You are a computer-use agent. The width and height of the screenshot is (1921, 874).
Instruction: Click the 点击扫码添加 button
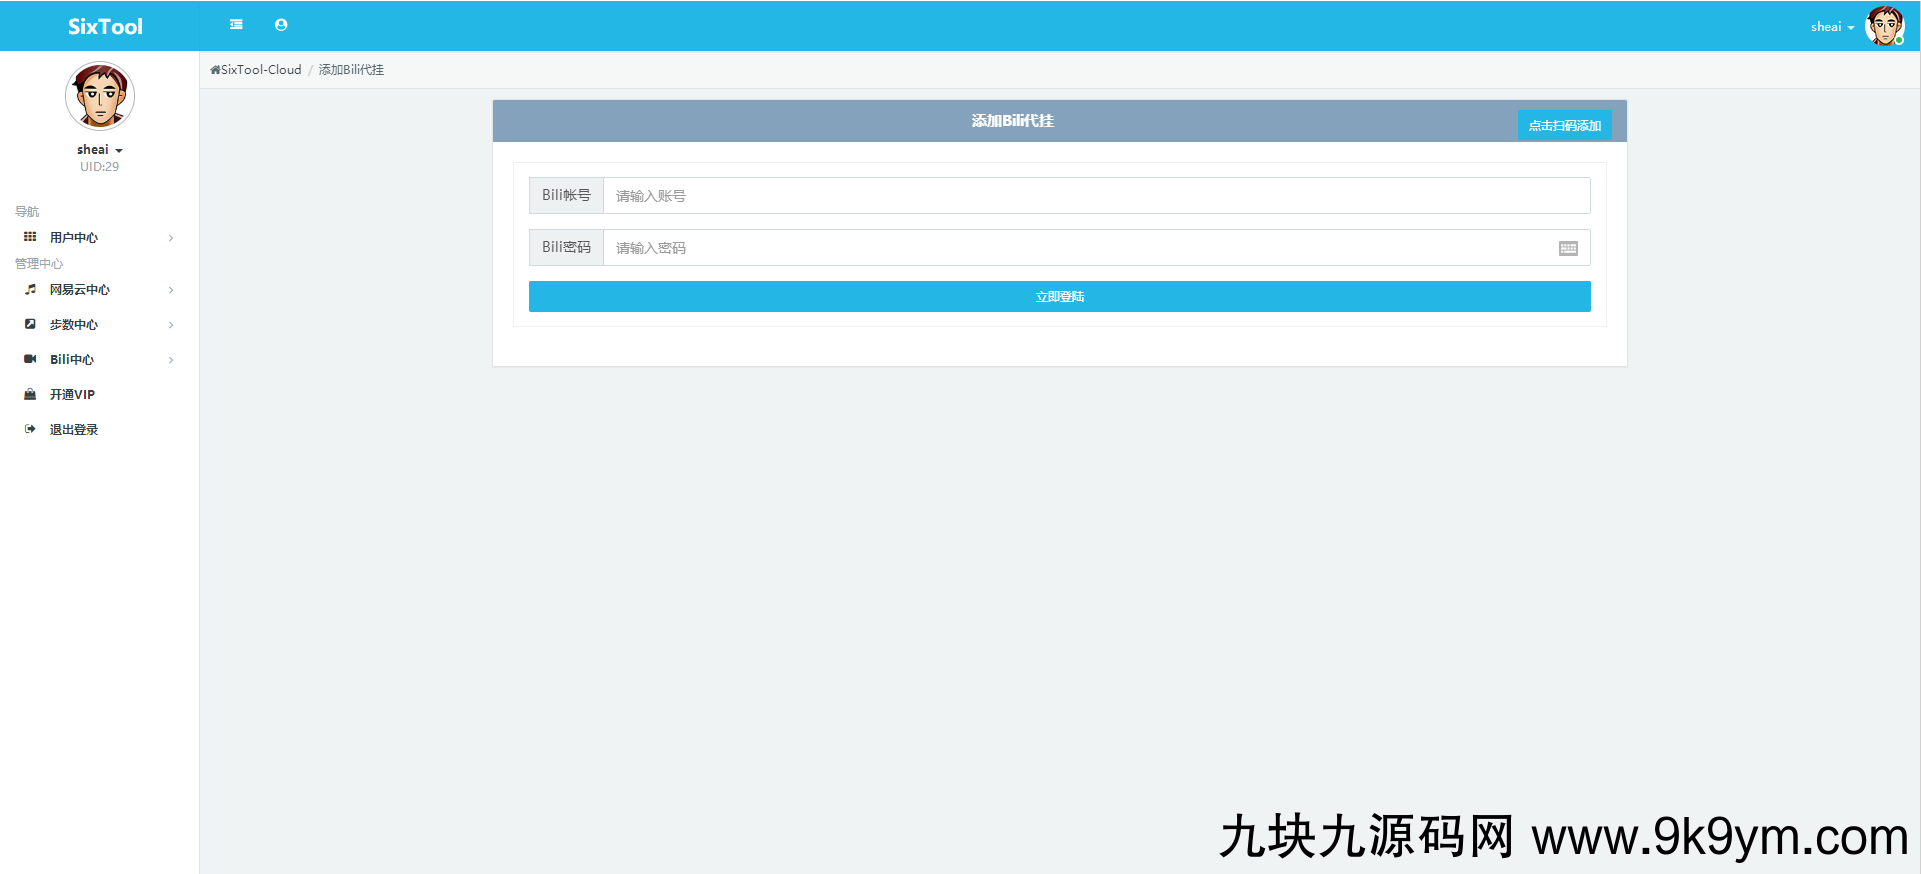click(1564, 125)
